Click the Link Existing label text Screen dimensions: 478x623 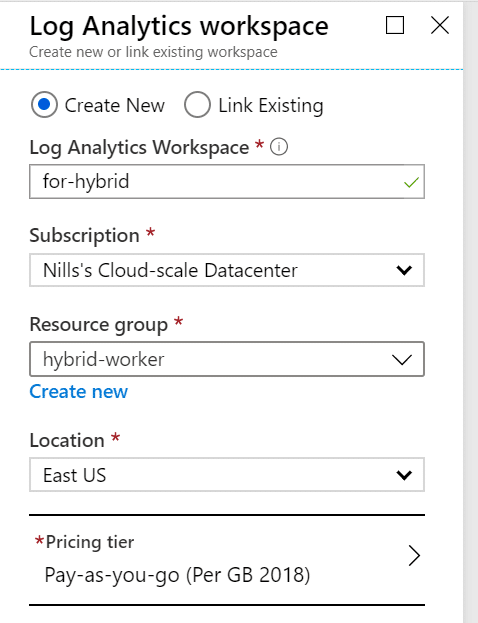271,106
